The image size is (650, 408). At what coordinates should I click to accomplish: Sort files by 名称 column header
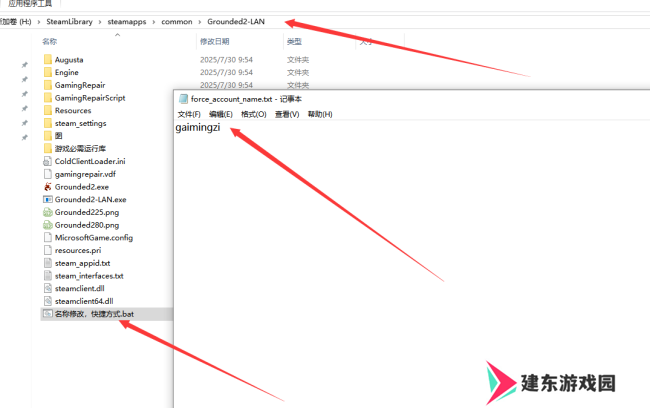coord(50,41)
